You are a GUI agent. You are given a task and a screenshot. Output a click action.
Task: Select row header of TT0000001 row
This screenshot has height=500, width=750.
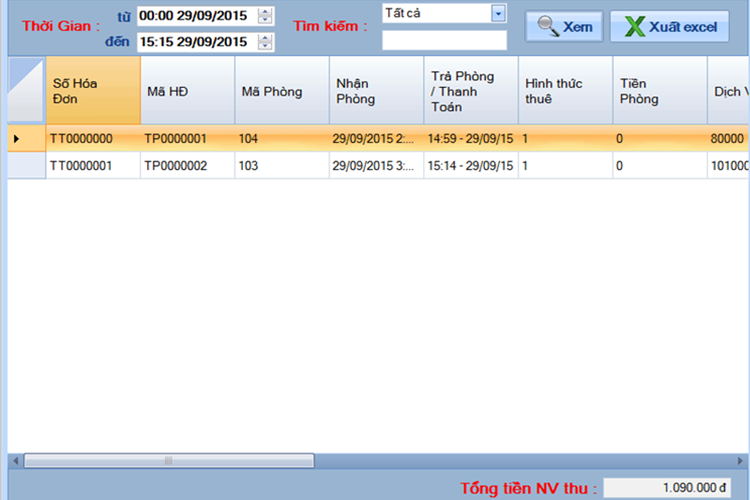(x=27, y=166)
